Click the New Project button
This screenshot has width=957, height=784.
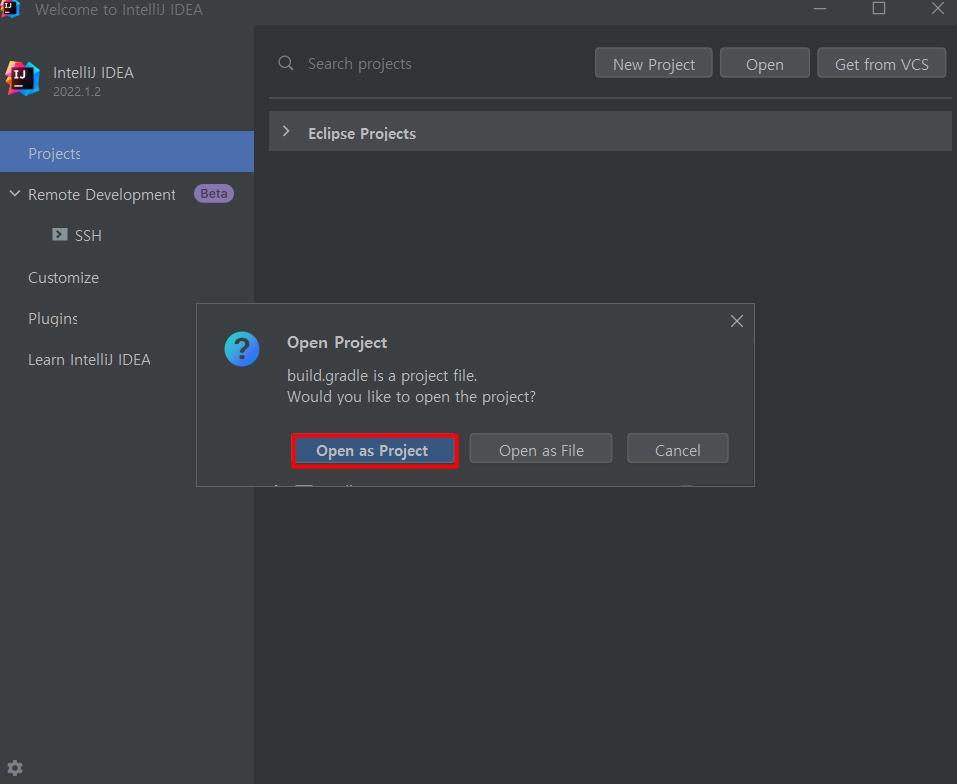pyautogui.click(x=654, y=63)
